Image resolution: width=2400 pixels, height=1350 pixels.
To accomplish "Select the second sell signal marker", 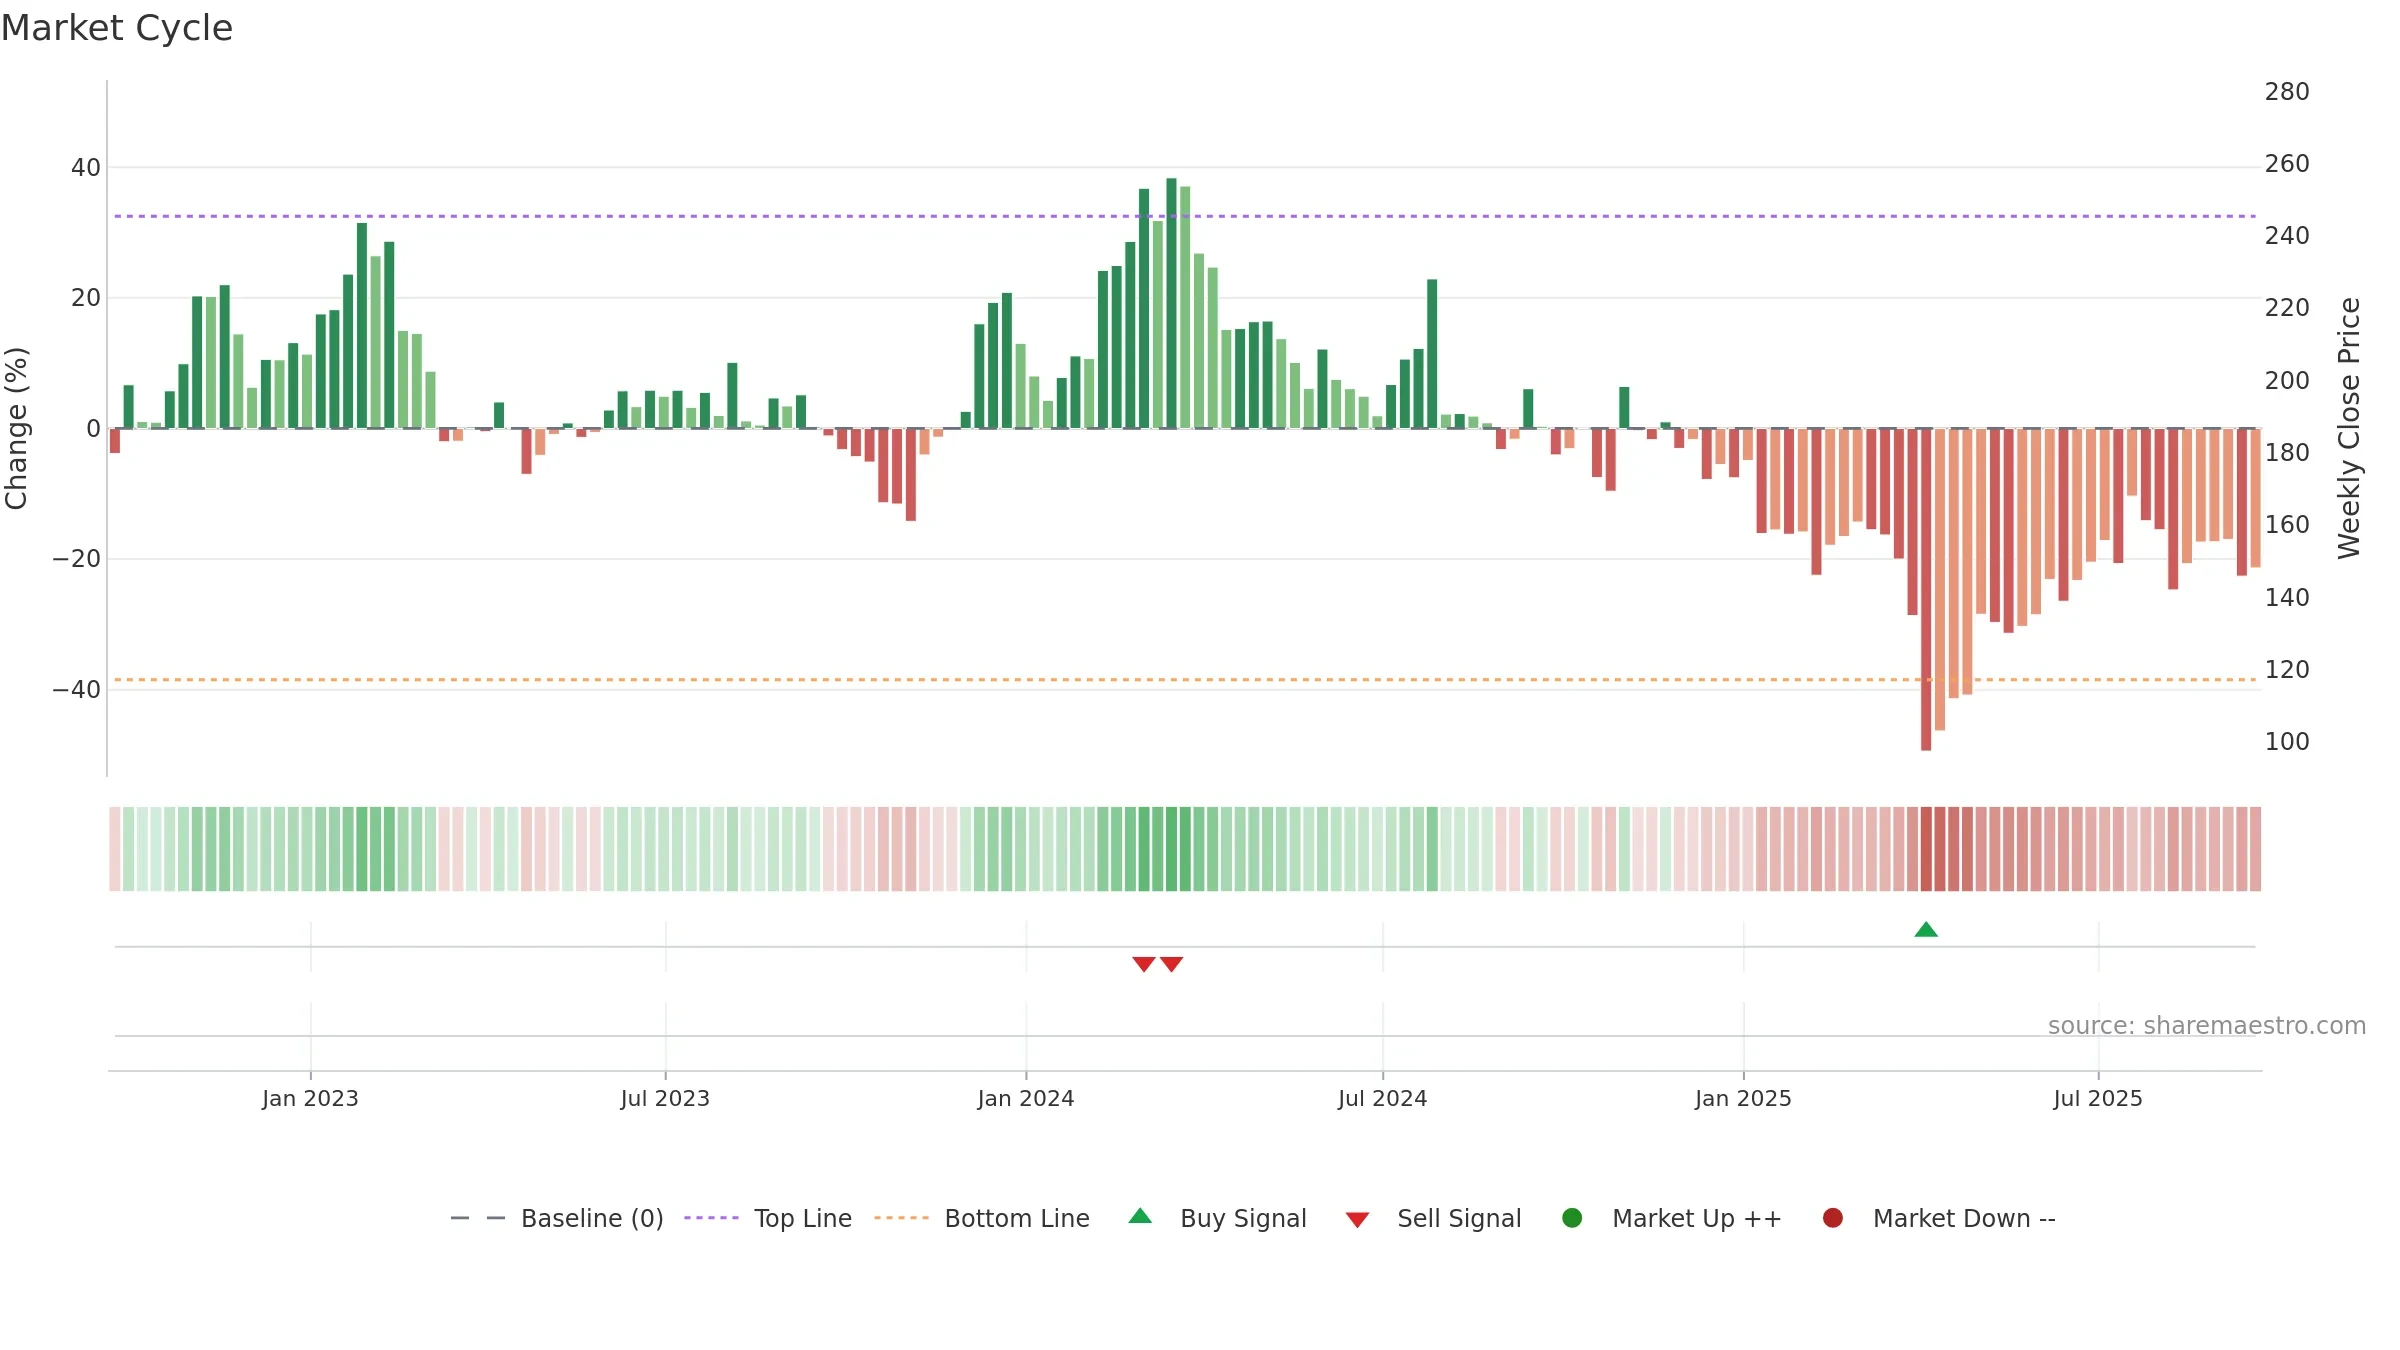I will coord(1172,964).
